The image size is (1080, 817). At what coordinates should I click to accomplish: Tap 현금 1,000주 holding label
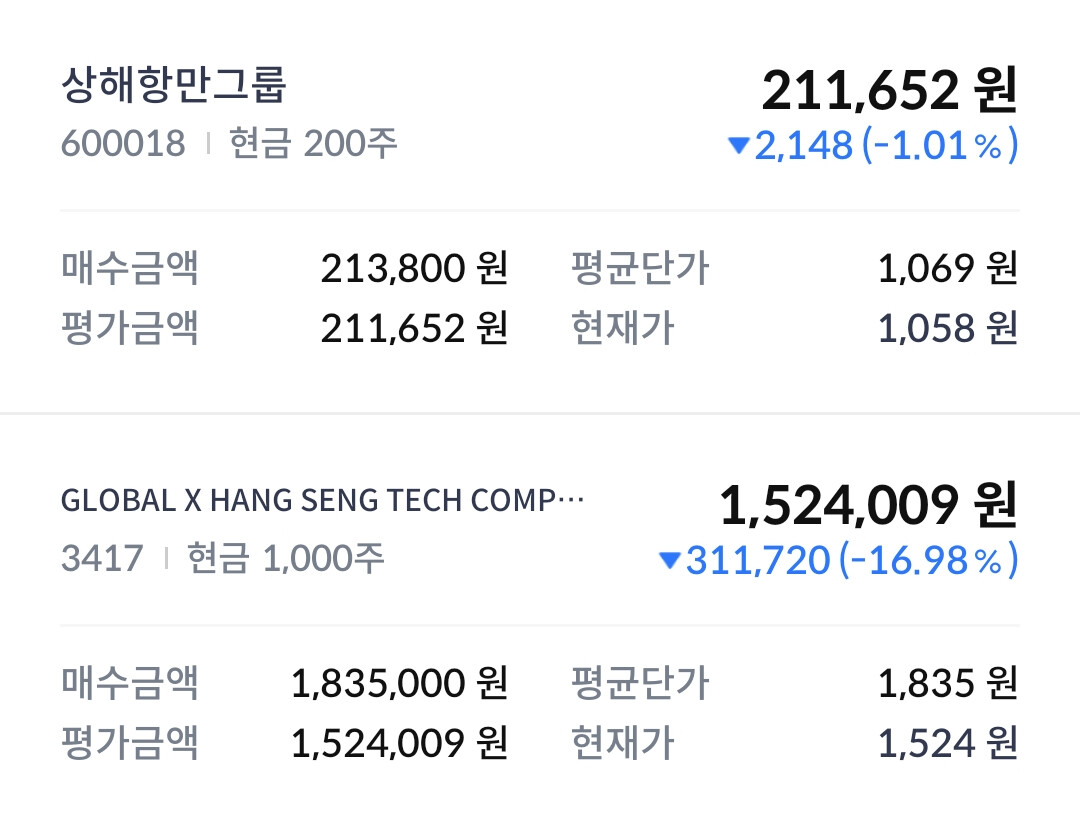[x=286, y=558]
